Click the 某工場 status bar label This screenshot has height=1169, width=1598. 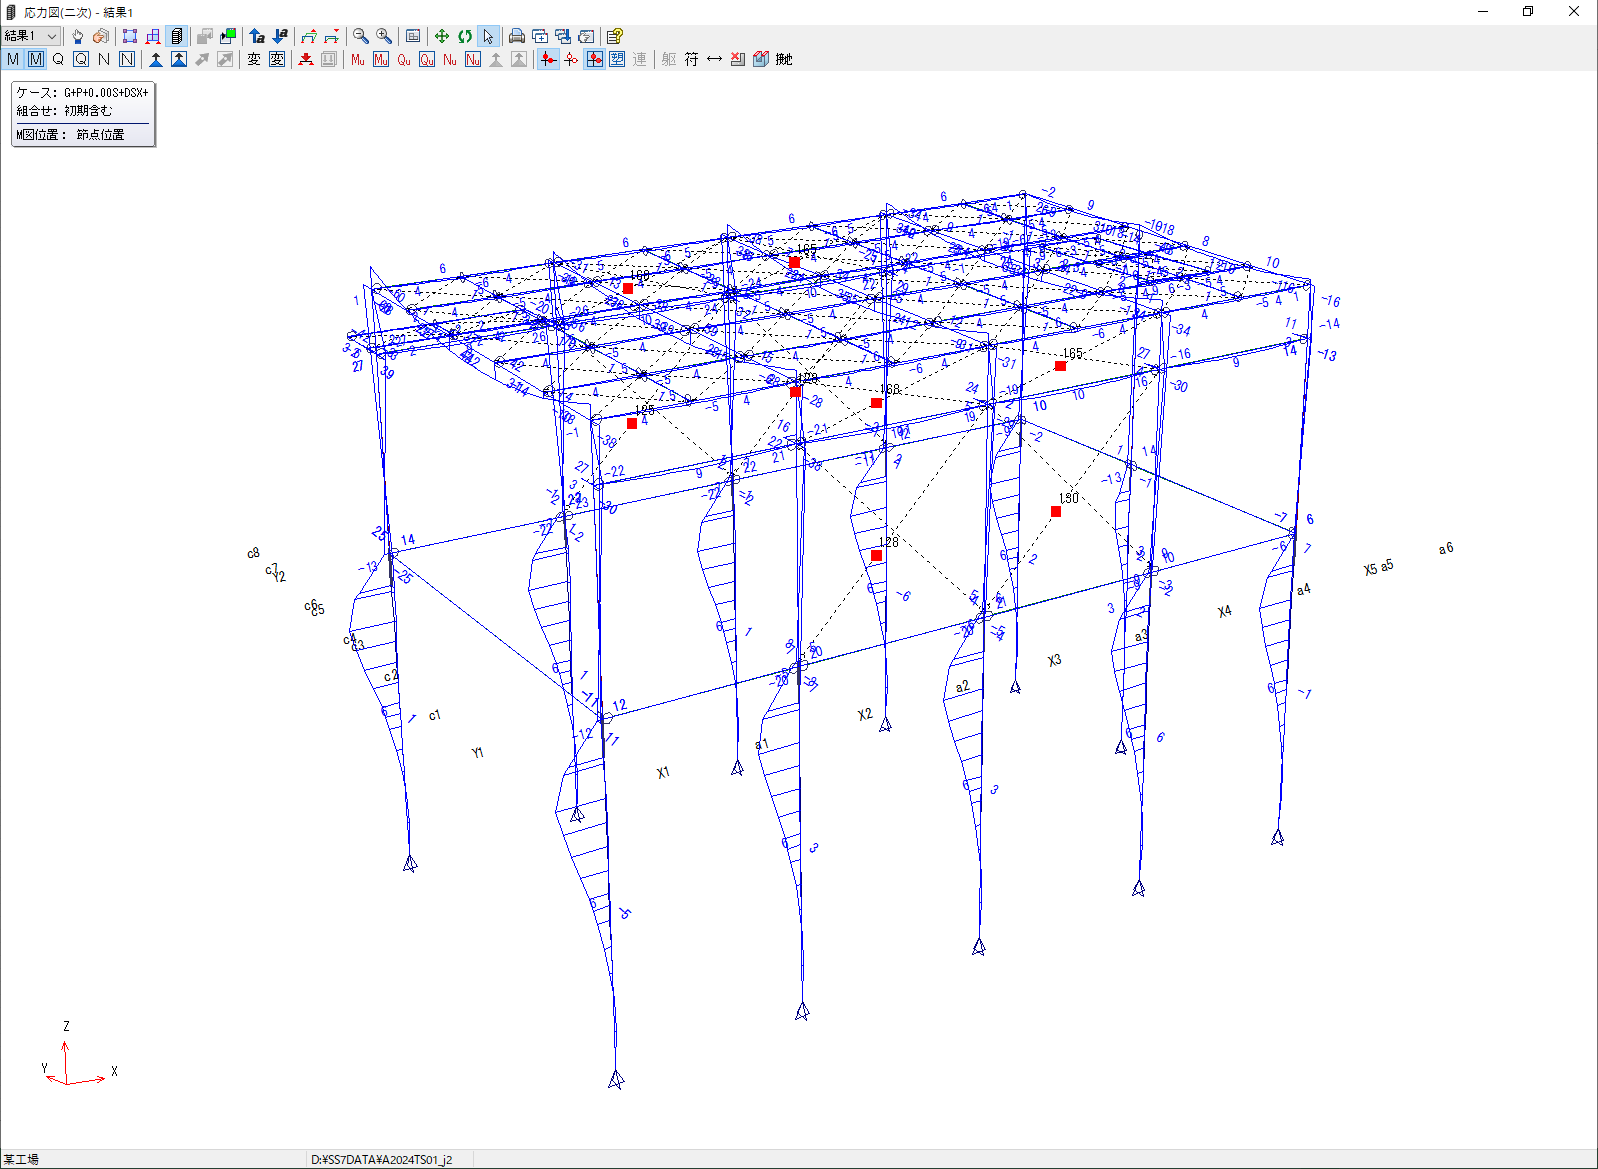click(21, 1160)
